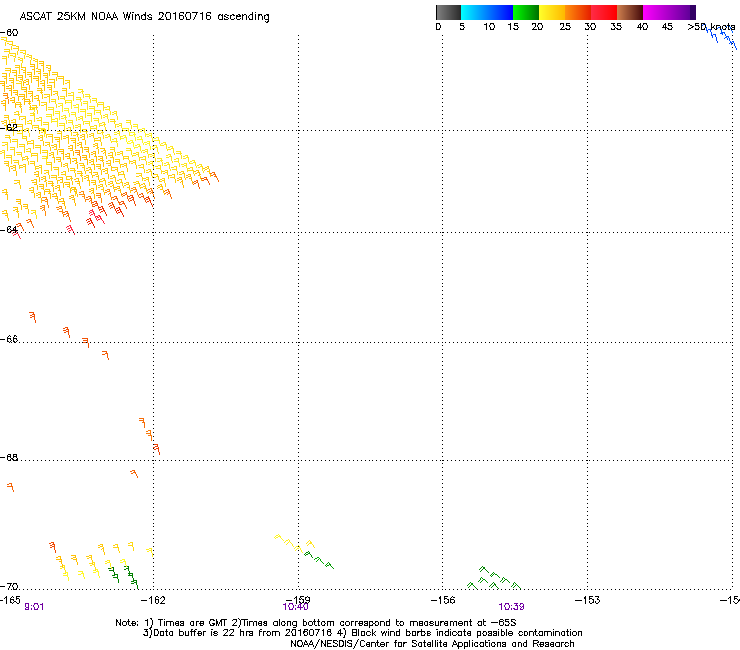The image size is (740, 650).
Task: Click the note line 'Times are GMT'
Action: point(316,623)
